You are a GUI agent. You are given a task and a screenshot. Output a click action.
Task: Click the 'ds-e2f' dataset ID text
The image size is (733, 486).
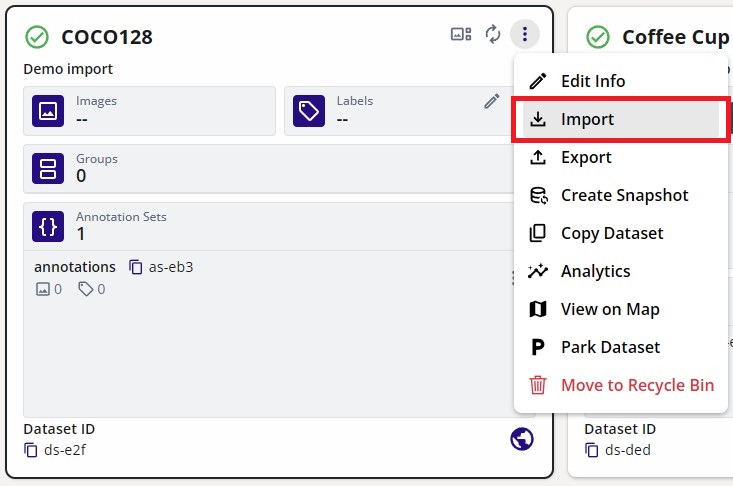65,450
